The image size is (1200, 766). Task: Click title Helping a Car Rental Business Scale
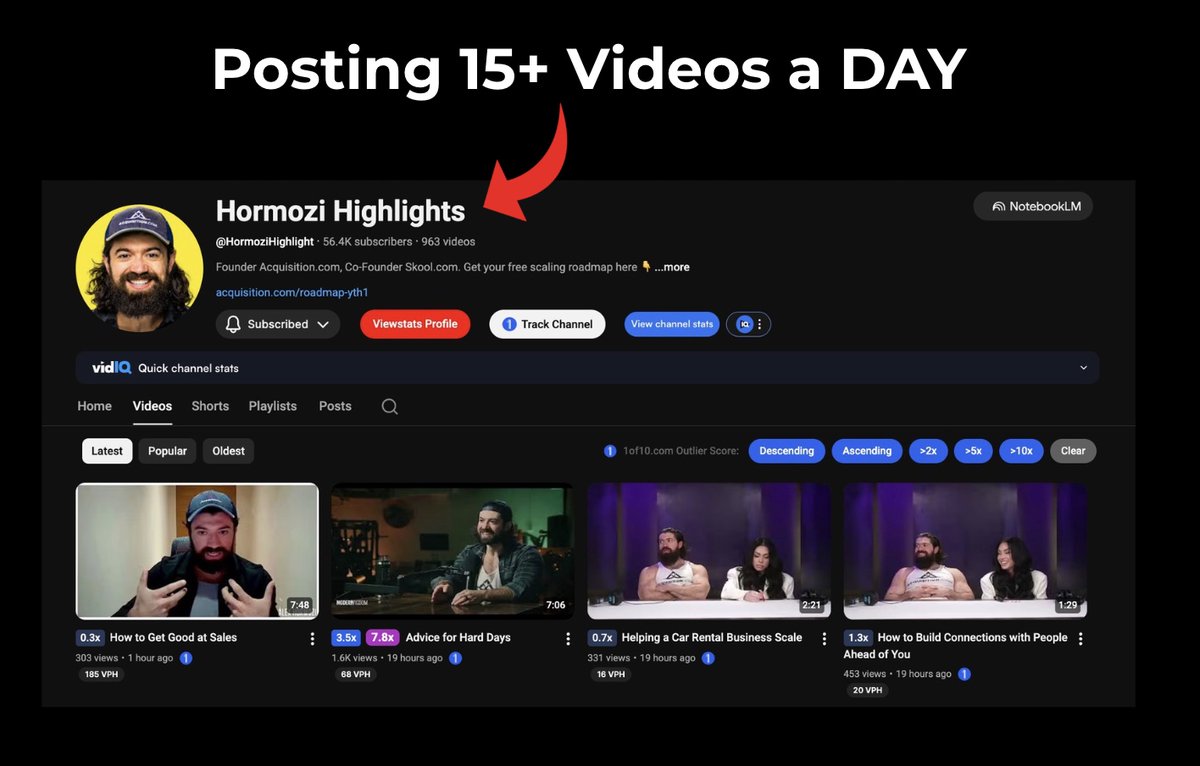[x=712, y=637]
